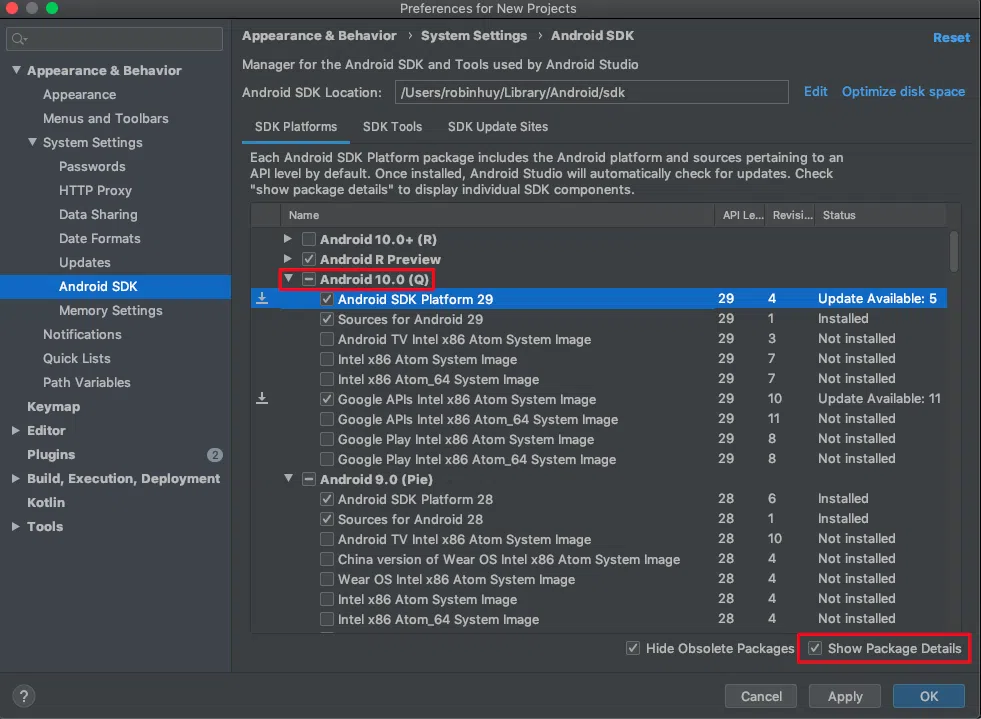Select Data Sharing settings
The width and height of the screenshot is (981, 719).
point(98,215)
